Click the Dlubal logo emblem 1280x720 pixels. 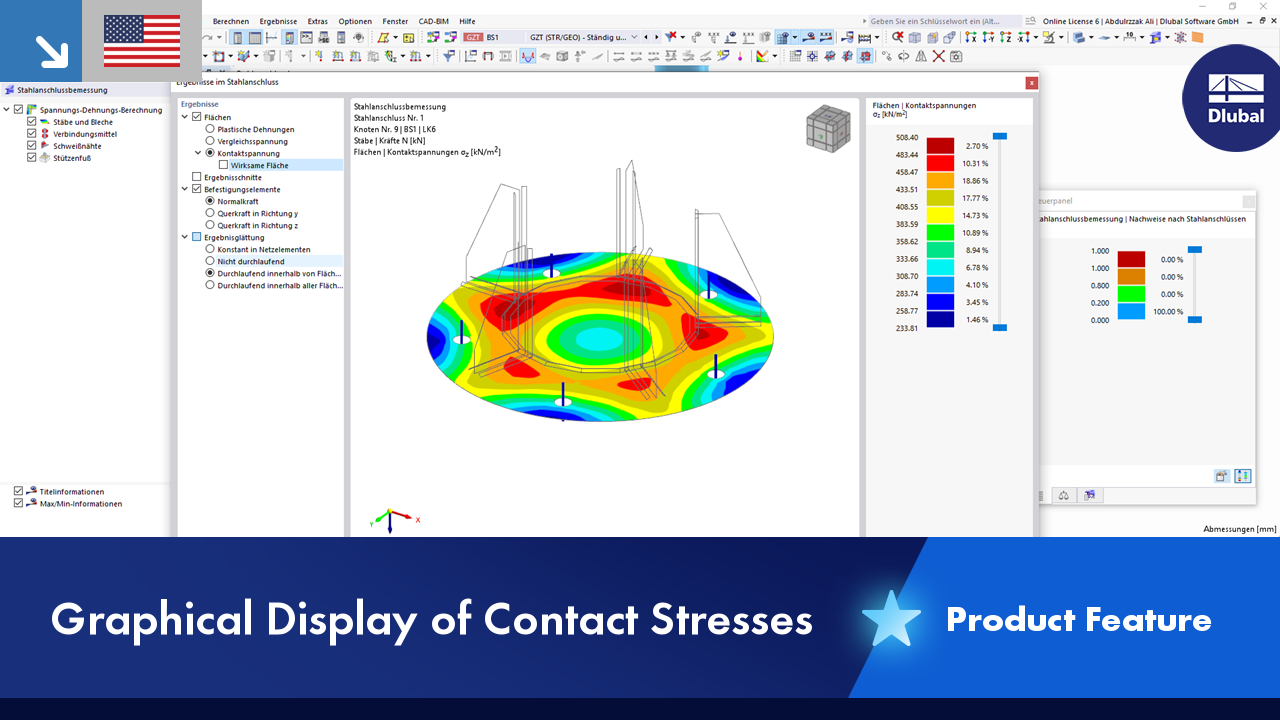click(1232, 98)
